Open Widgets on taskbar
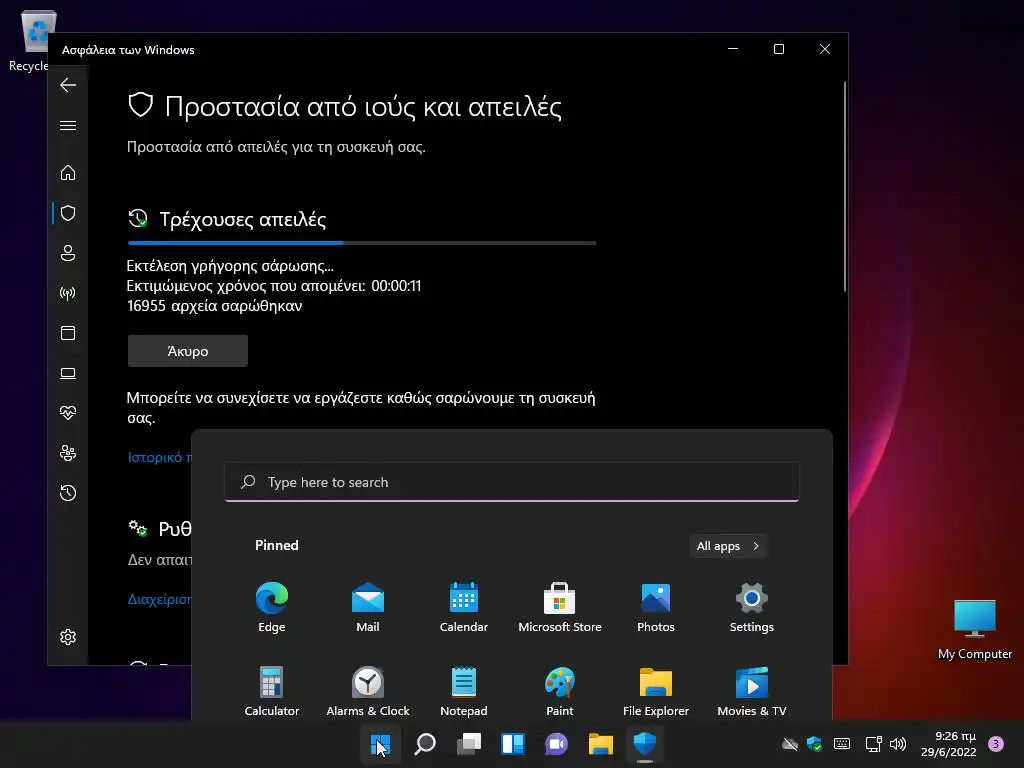Image resolution: width=1024 pixels, height=768 pixels. coord(513,744)
